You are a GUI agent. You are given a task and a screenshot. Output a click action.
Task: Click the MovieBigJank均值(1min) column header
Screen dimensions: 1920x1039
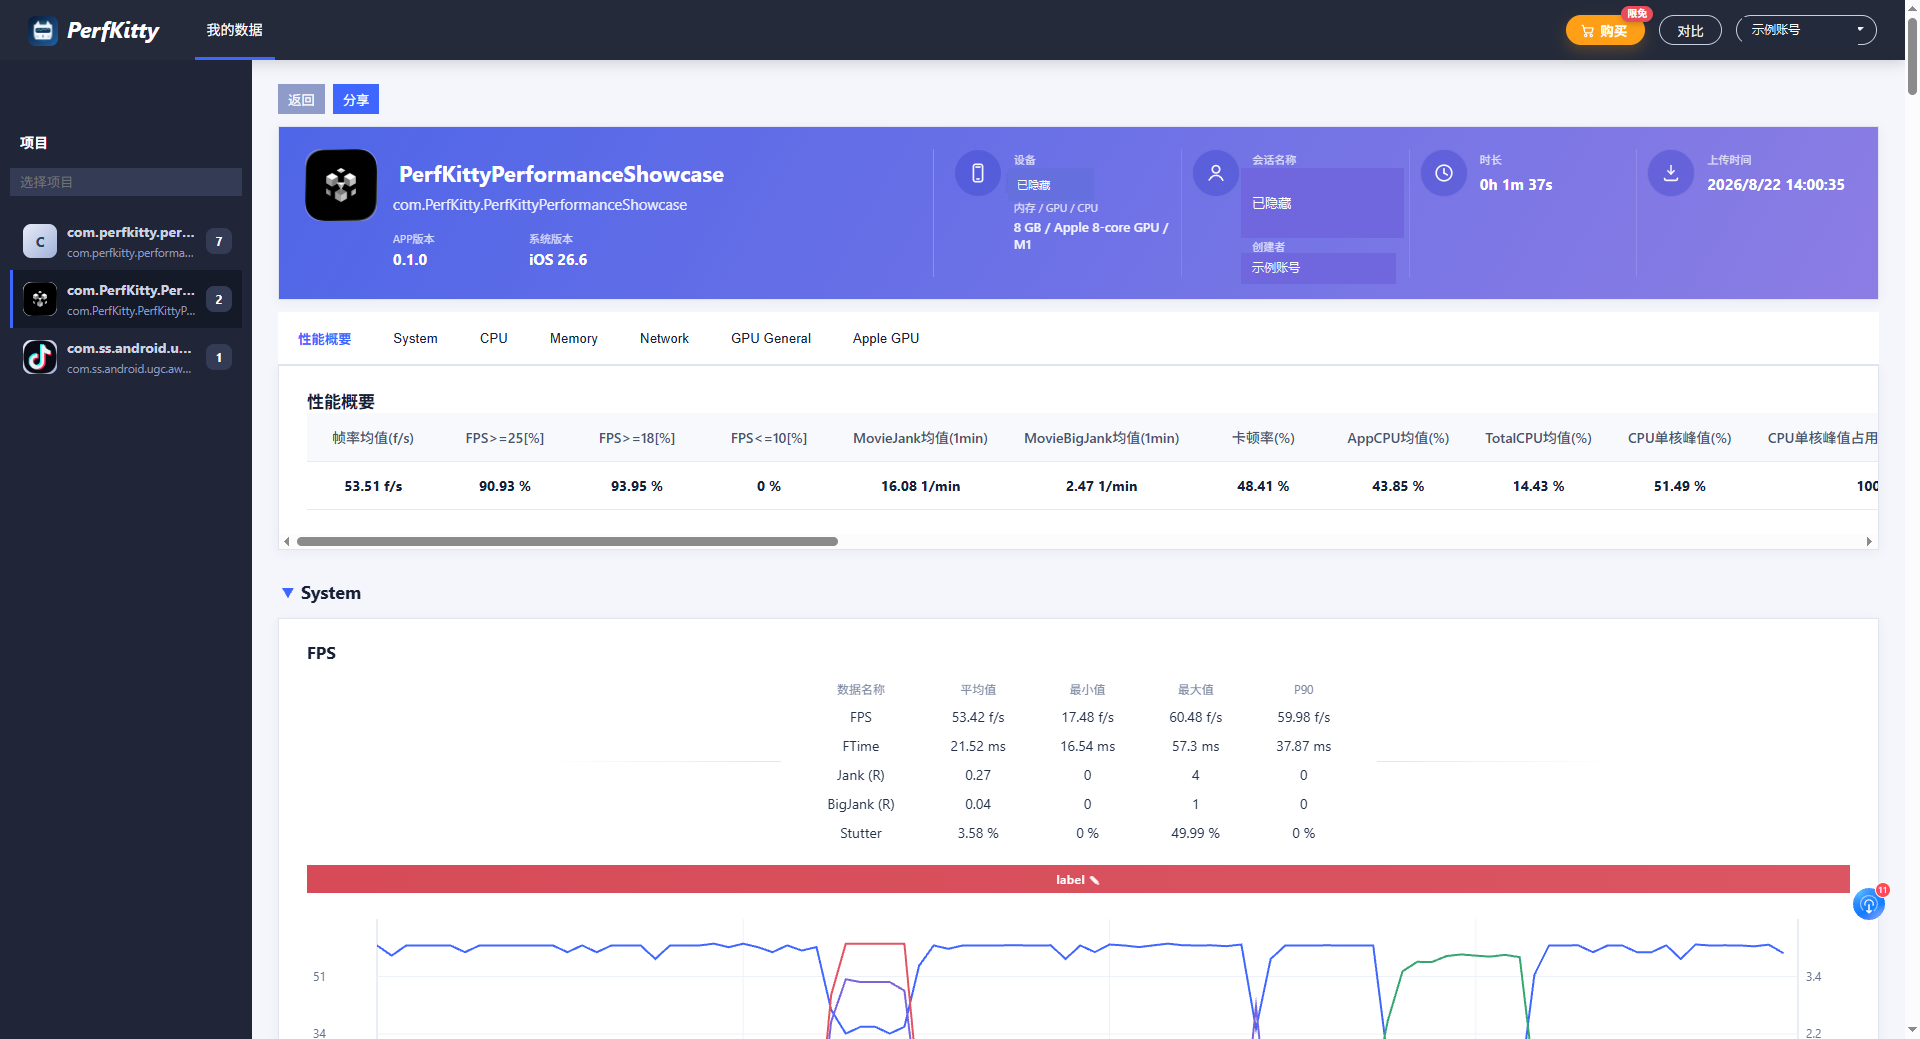pos(1101,438)
